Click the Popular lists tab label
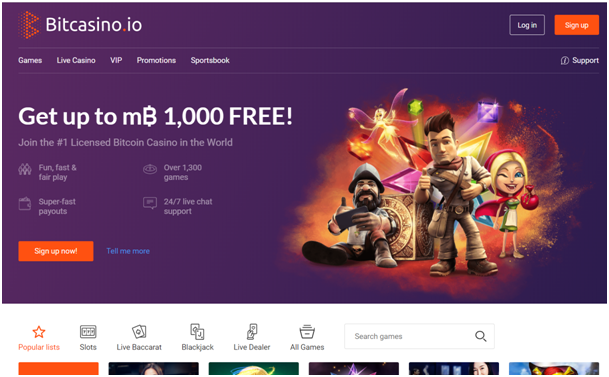 point(39,347)
